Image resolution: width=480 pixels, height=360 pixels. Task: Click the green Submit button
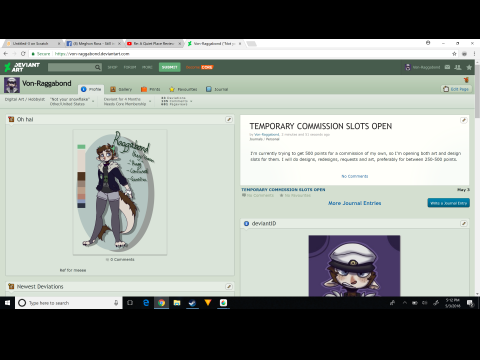point(169,67)
